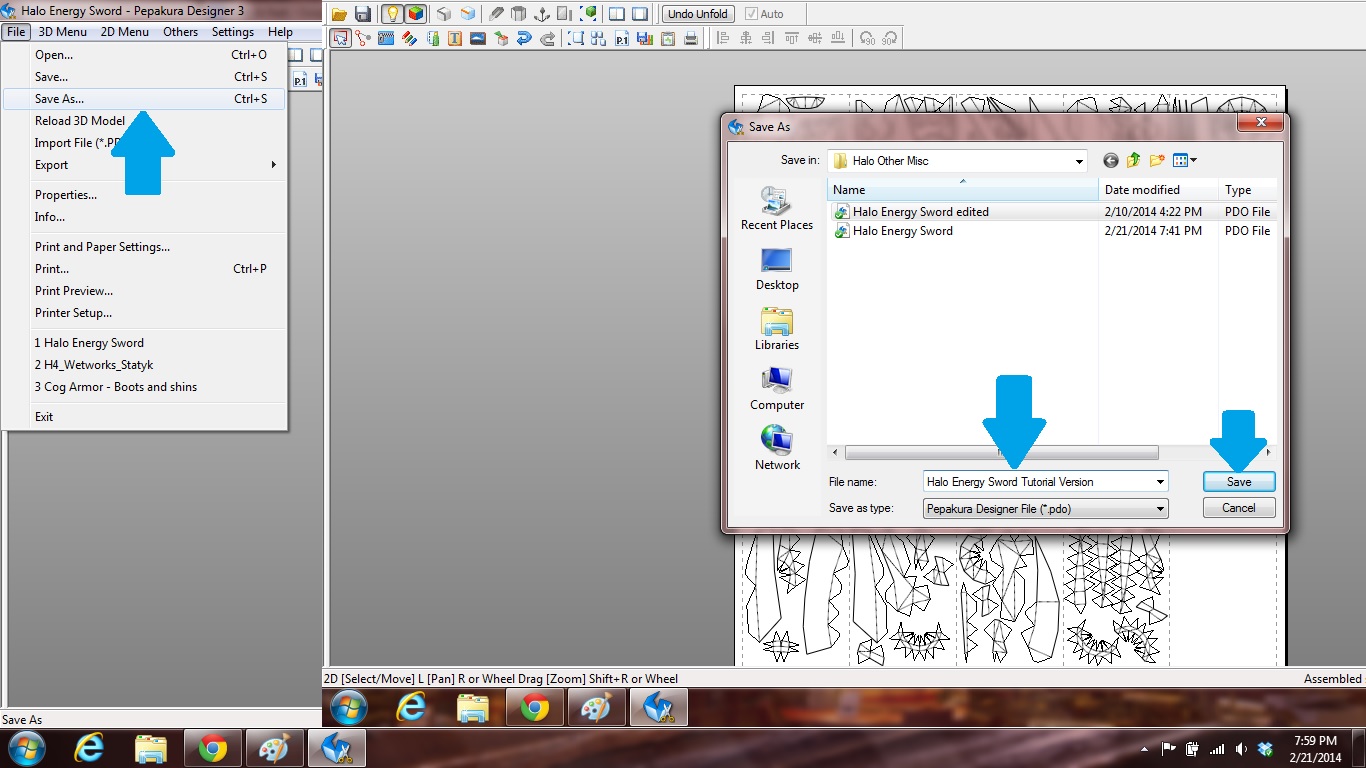Click the rotate 90 counterclockwise icon
The height and width of the screenshot is (768, 1366).
tap(867, 39)
